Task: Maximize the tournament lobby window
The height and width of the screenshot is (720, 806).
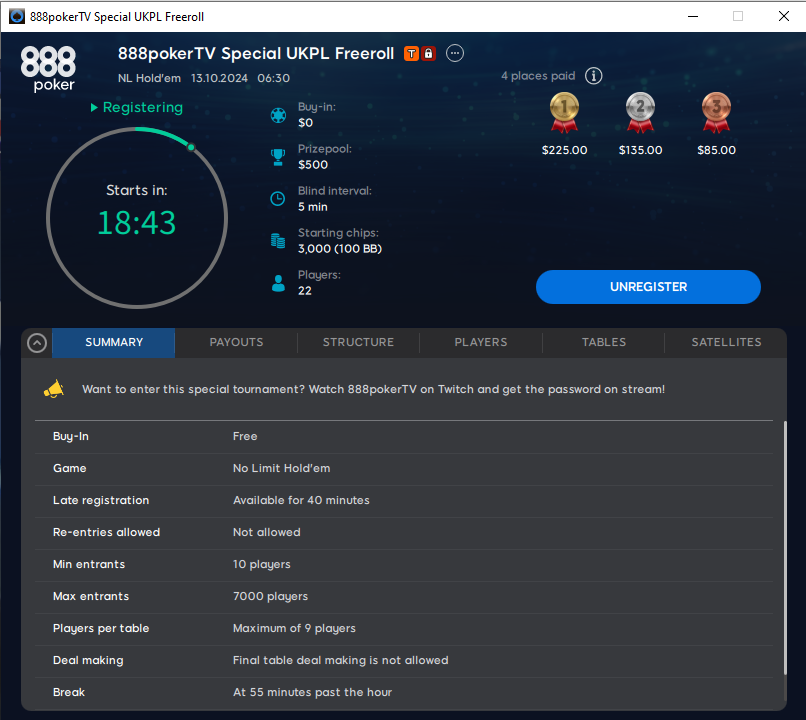Action: tap(738, 16)
